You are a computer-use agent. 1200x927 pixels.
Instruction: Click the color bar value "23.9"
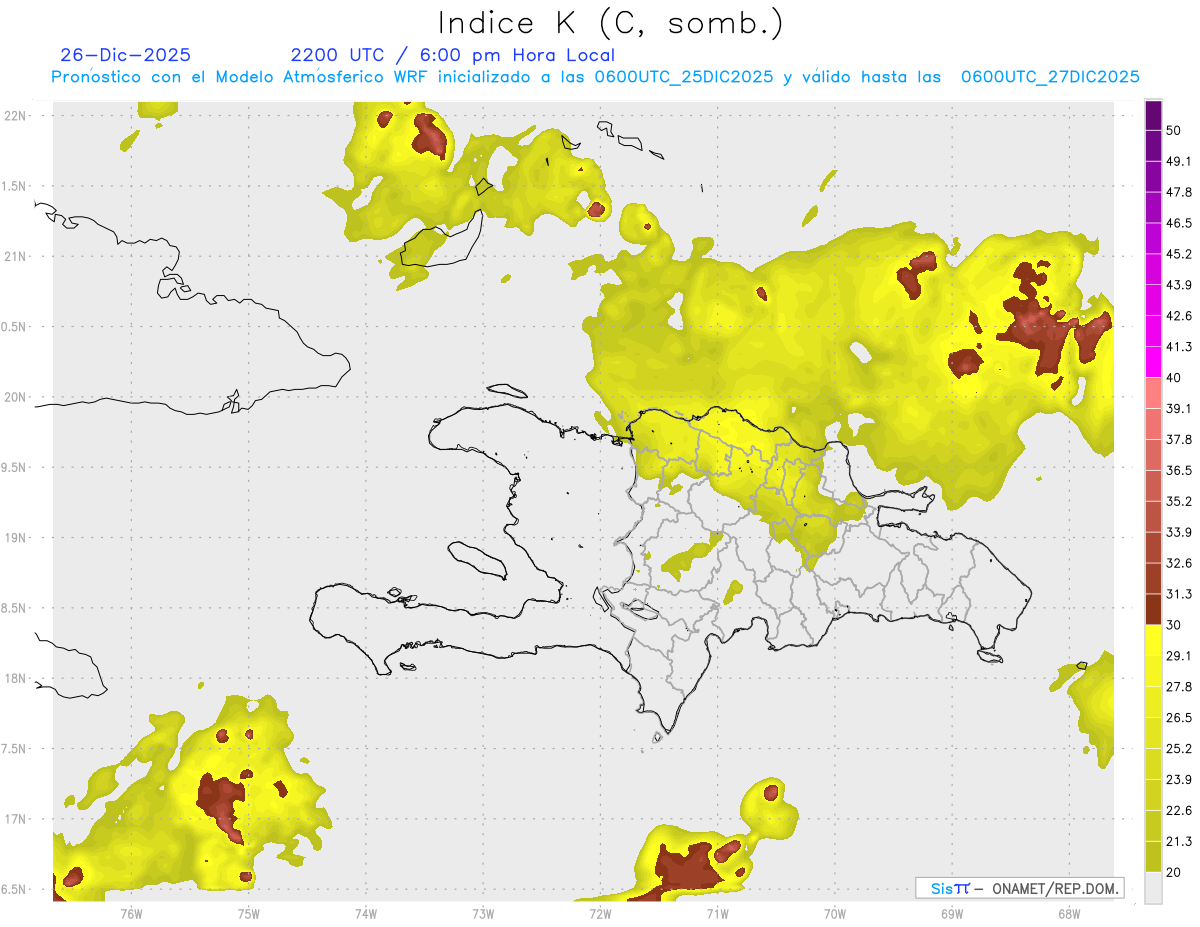pos(1178,780)
